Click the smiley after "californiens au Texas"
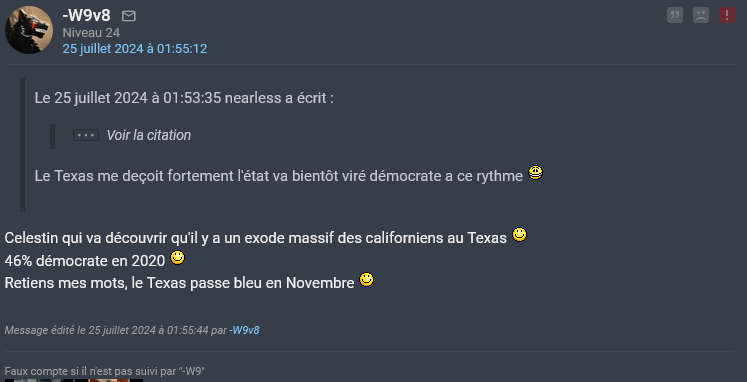Screen dimensions: 747x382 pos(519,235)
